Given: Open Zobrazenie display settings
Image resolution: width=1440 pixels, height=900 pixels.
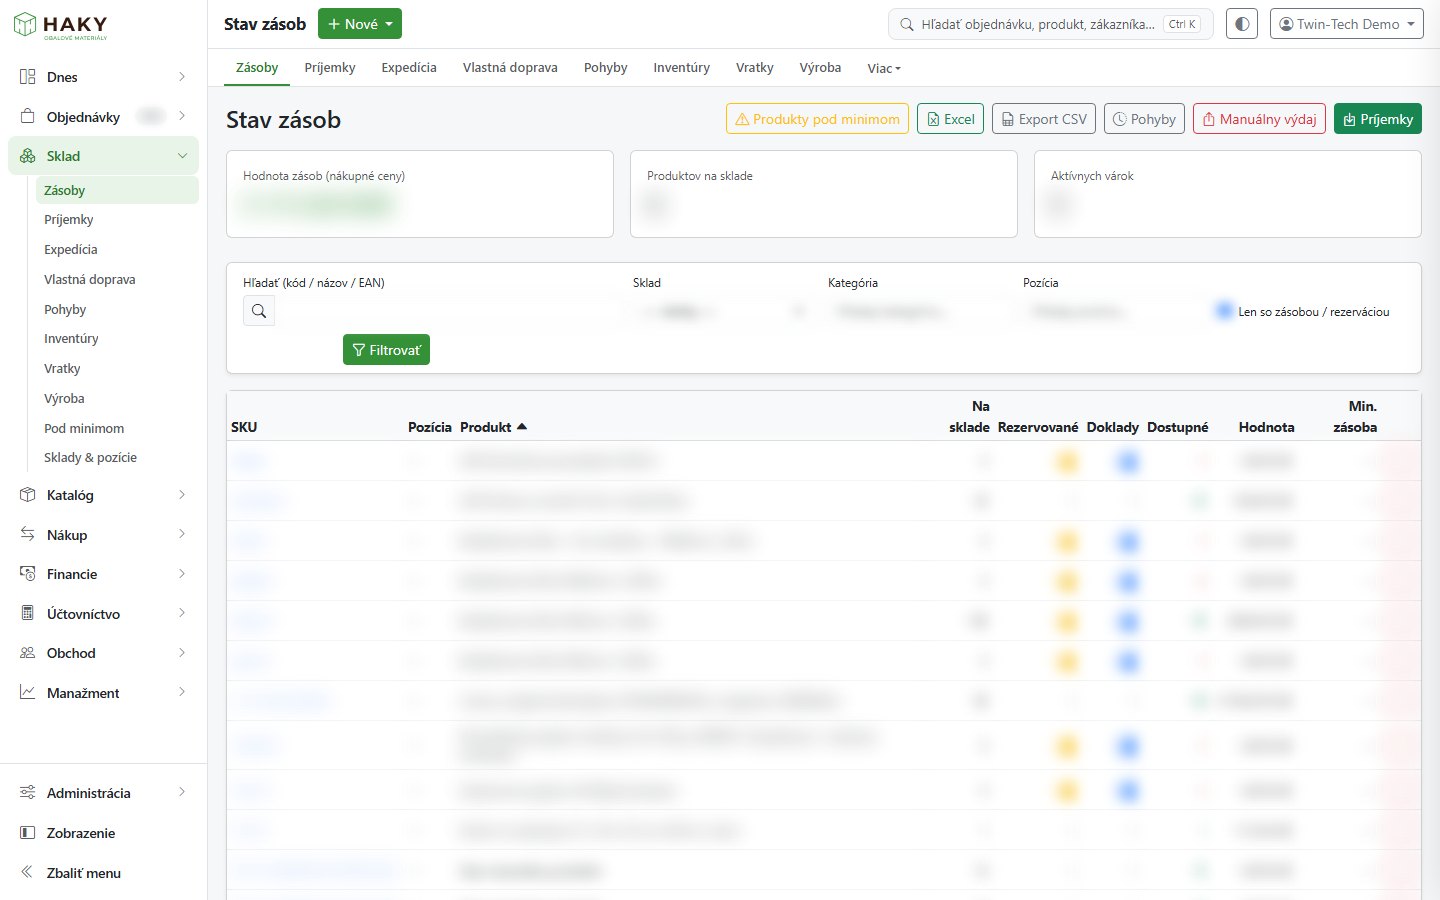Looking at the screenshot, I should [x=103, y=833].
